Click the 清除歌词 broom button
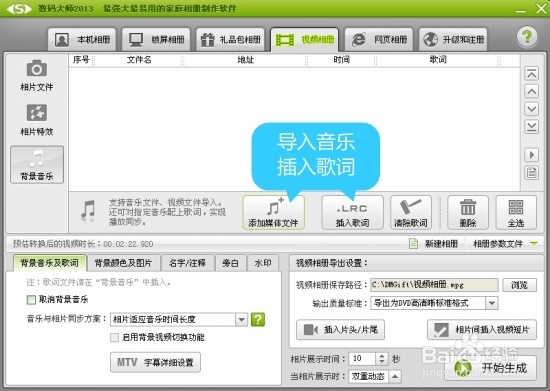This screenshot has height=391, width=550. (x=411, y=213)
